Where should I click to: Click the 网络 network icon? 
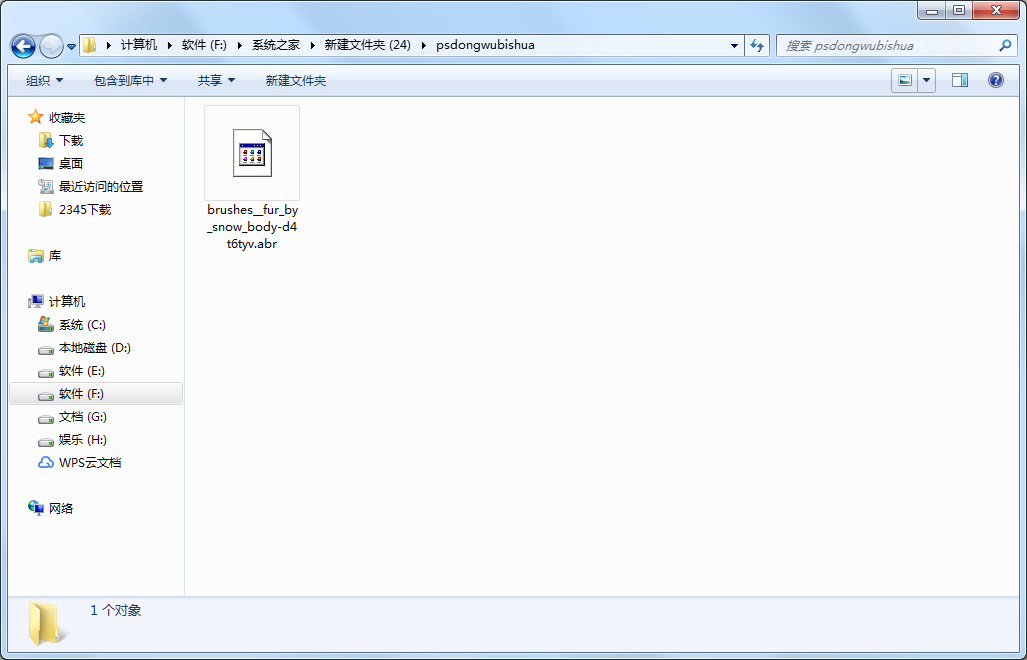pos(35,507)
